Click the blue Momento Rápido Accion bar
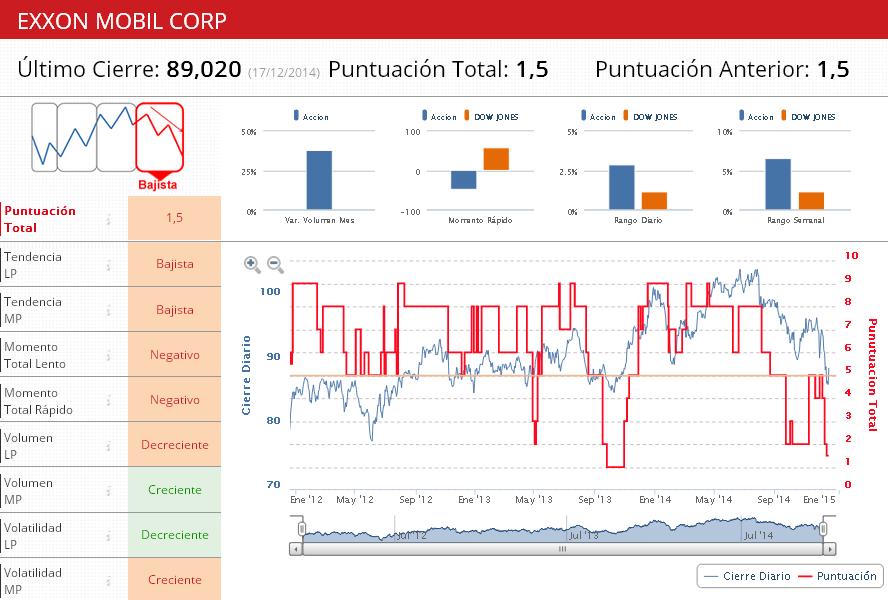 (464, 180)
